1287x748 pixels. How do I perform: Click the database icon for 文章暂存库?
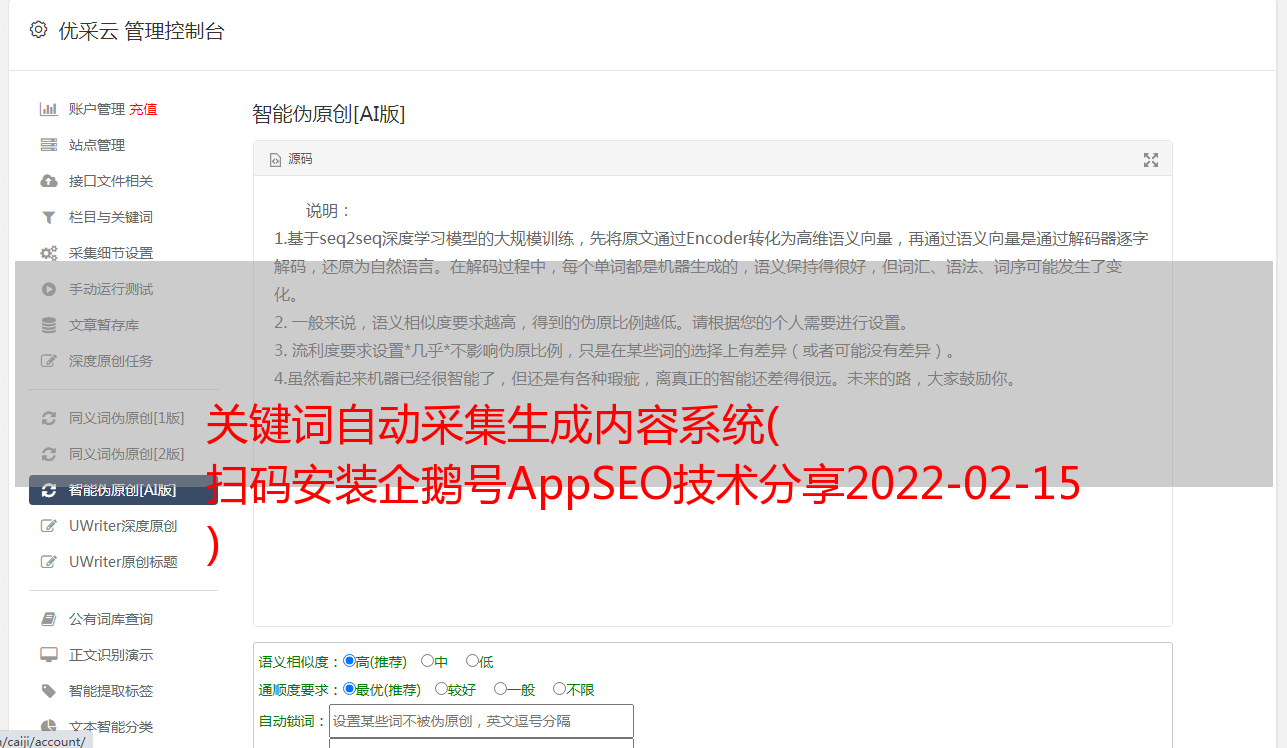48,325
